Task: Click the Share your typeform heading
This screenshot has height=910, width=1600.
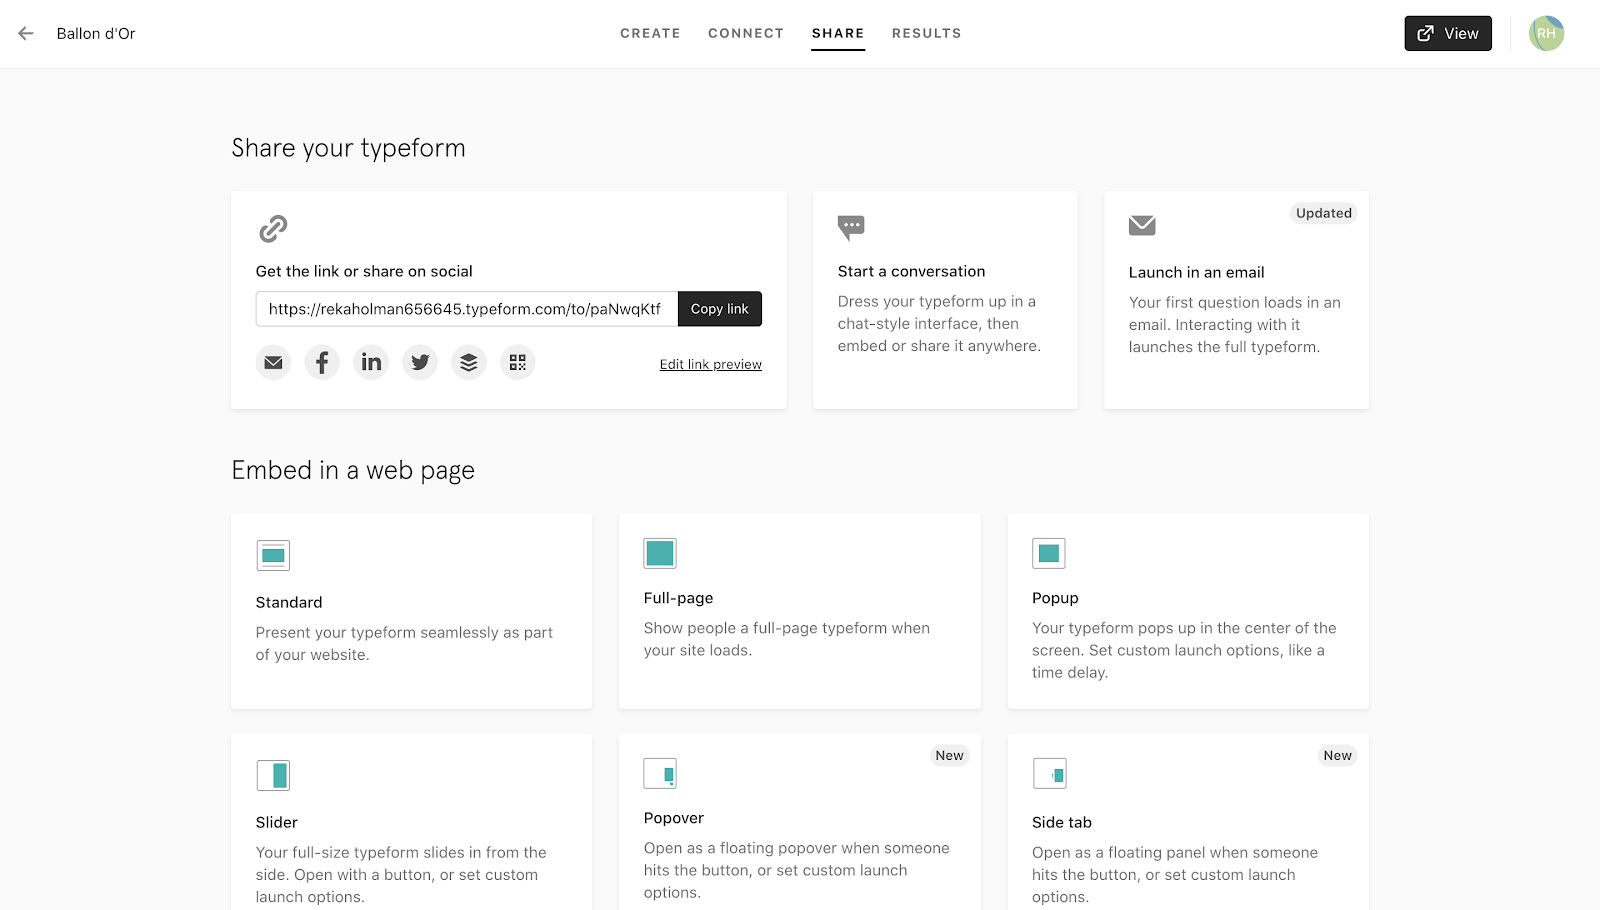Action: [349, 148]
